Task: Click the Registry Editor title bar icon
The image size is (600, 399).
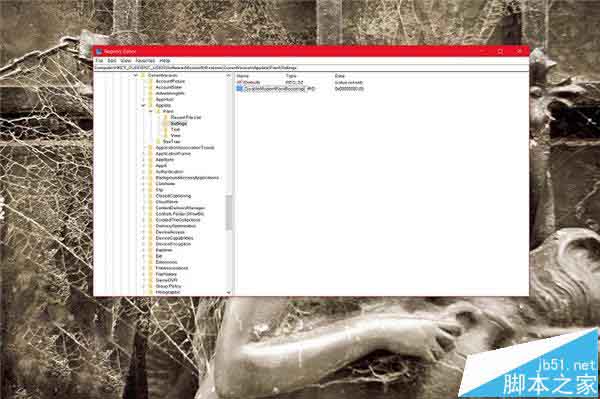Action: click(99, 51)
